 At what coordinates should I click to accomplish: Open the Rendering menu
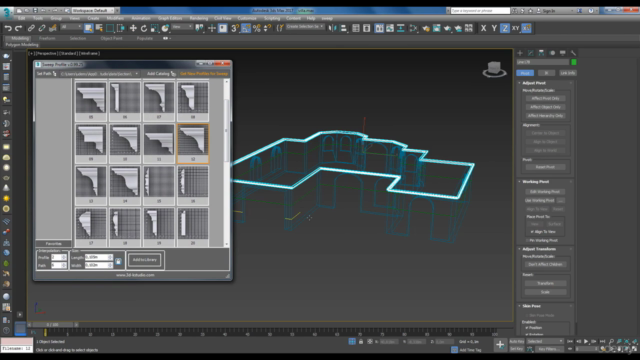[199, 18]
